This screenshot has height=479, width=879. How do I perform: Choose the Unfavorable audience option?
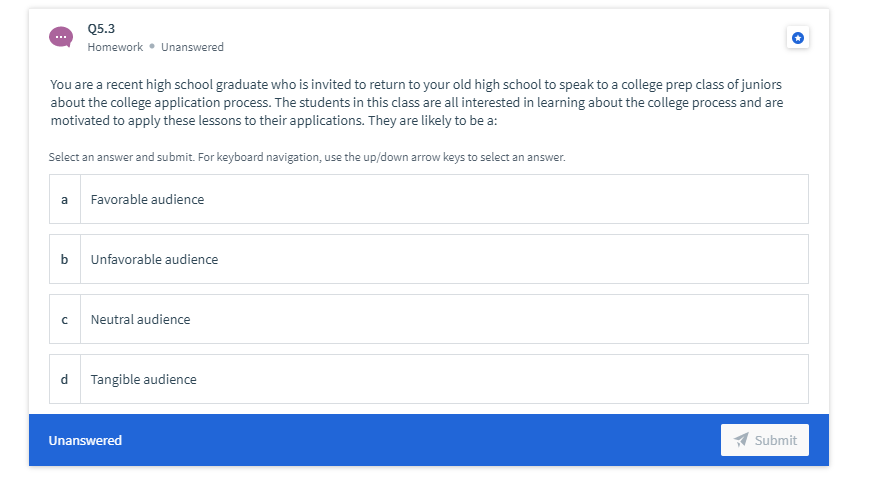coord(429,259)
